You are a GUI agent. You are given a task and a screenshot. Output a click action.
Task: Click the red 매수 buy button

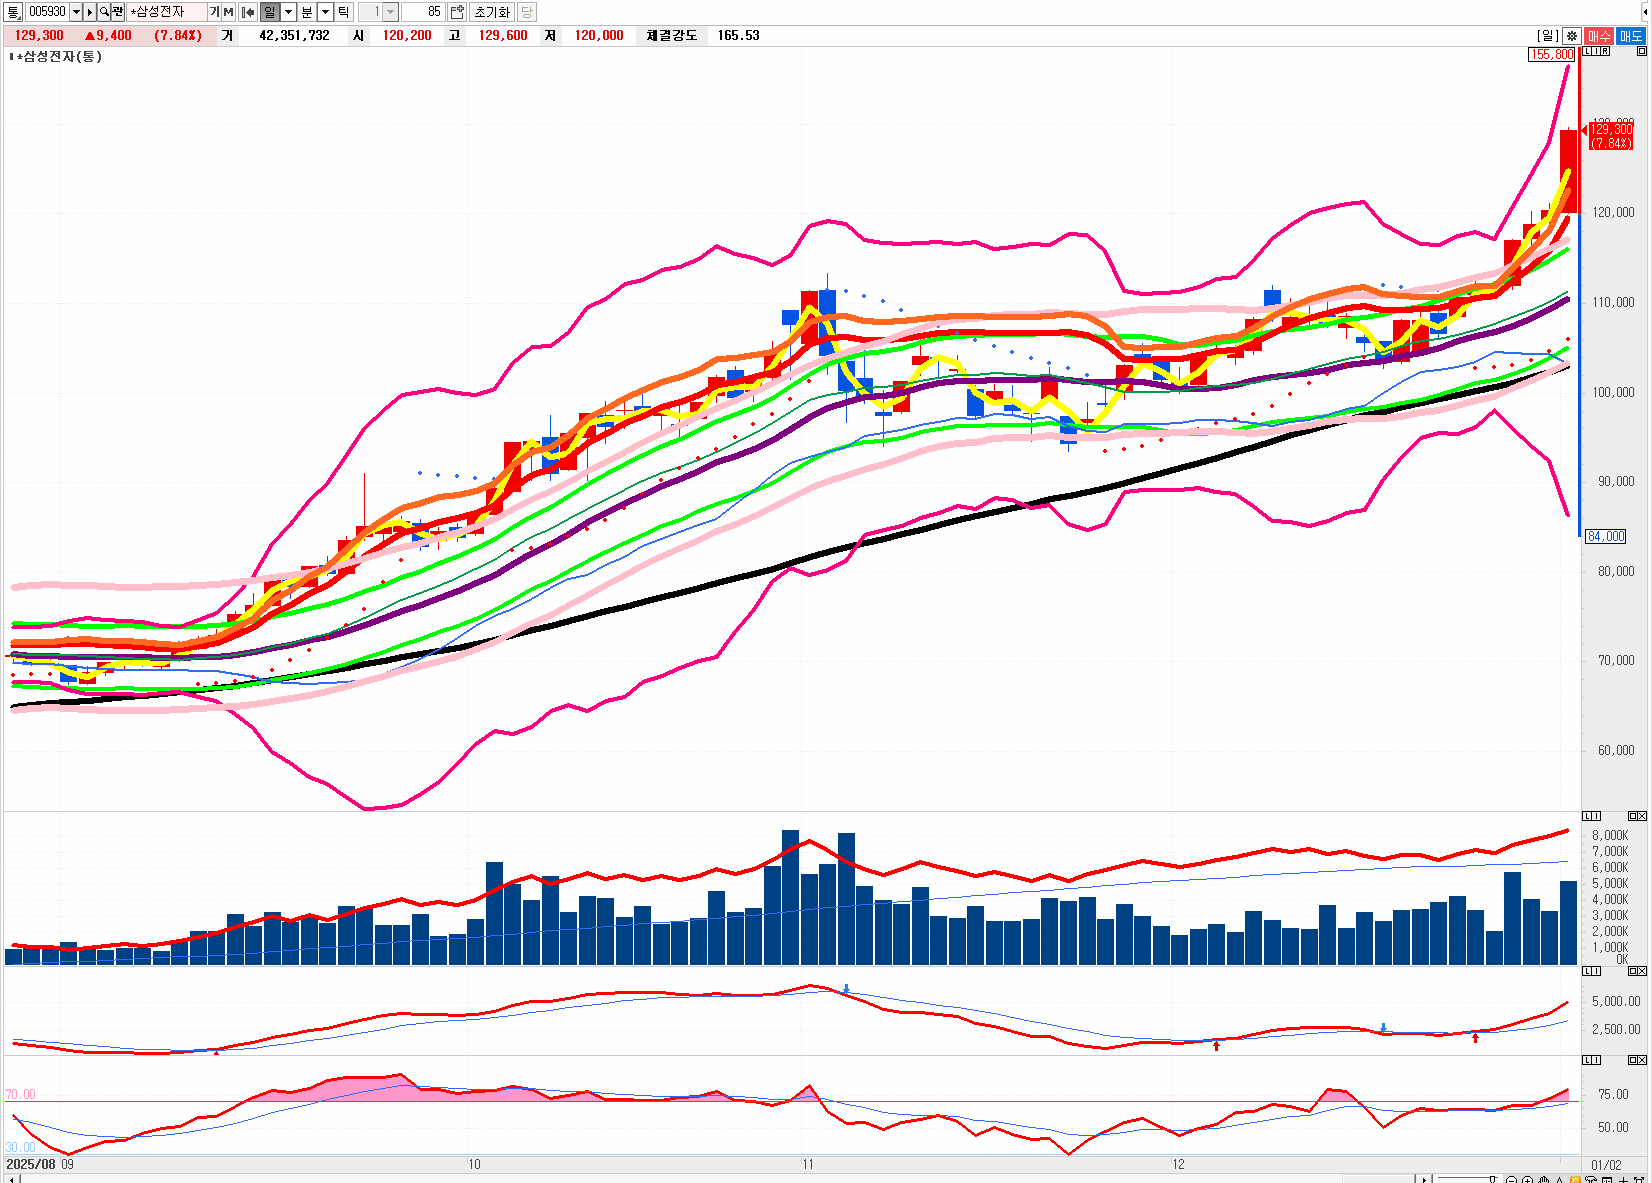click(1599, 36)
